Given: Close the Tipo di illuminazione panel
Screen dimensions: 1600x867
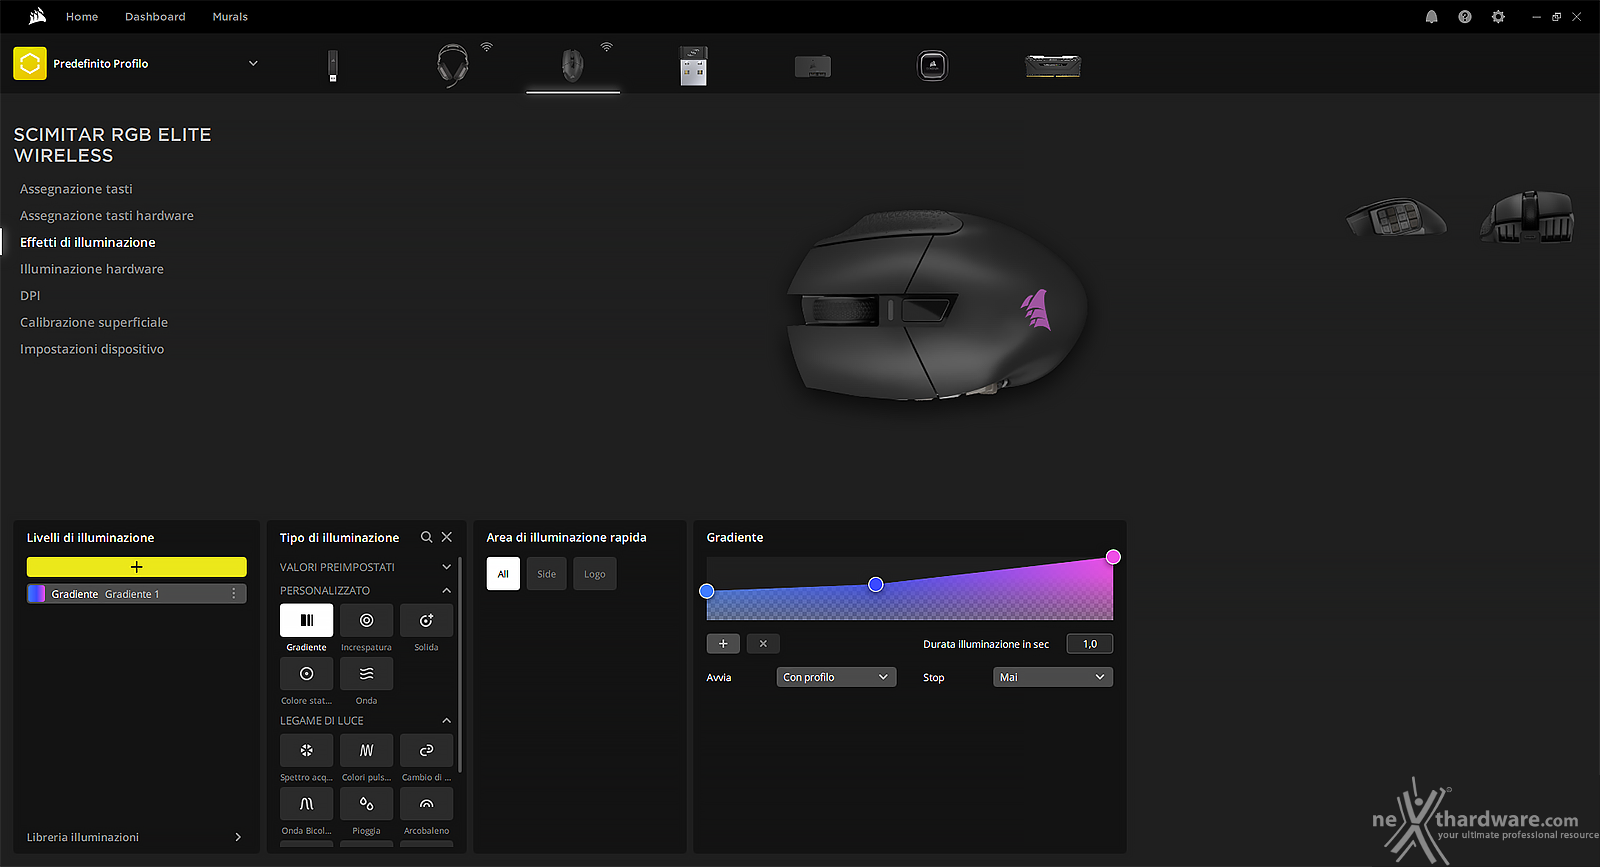Looking at the screenshot, I should point(447,537).
